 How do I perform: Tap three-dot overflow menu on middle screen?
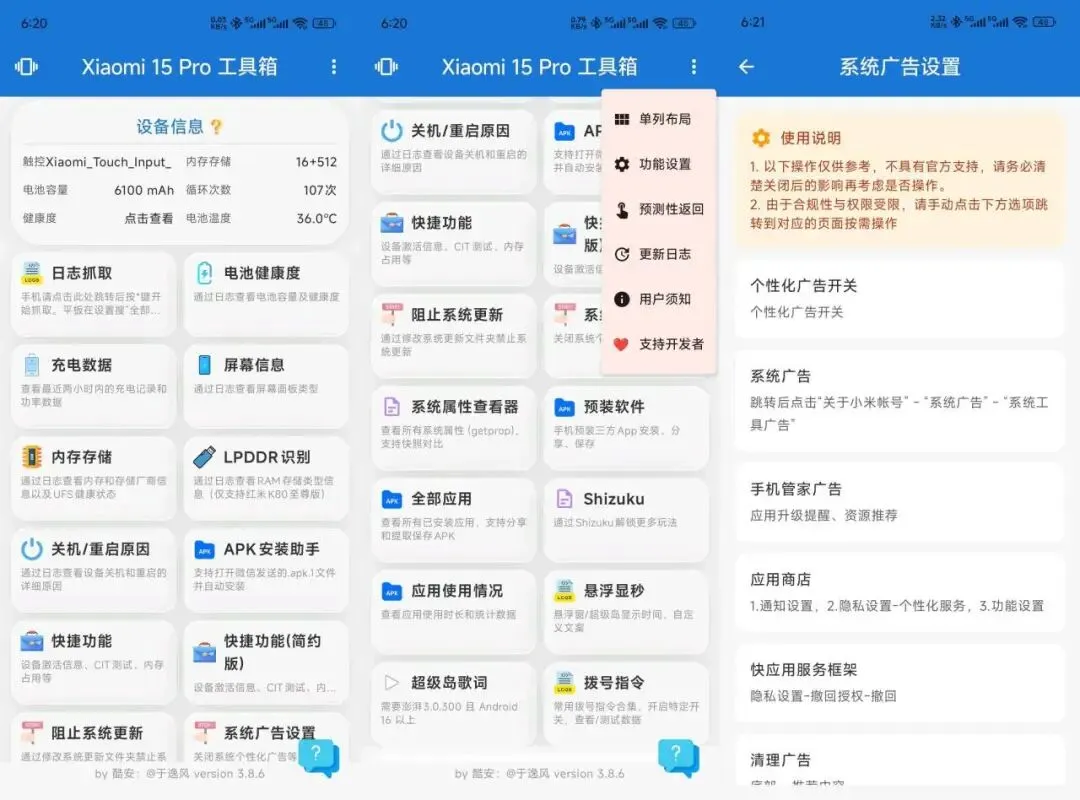694,67
